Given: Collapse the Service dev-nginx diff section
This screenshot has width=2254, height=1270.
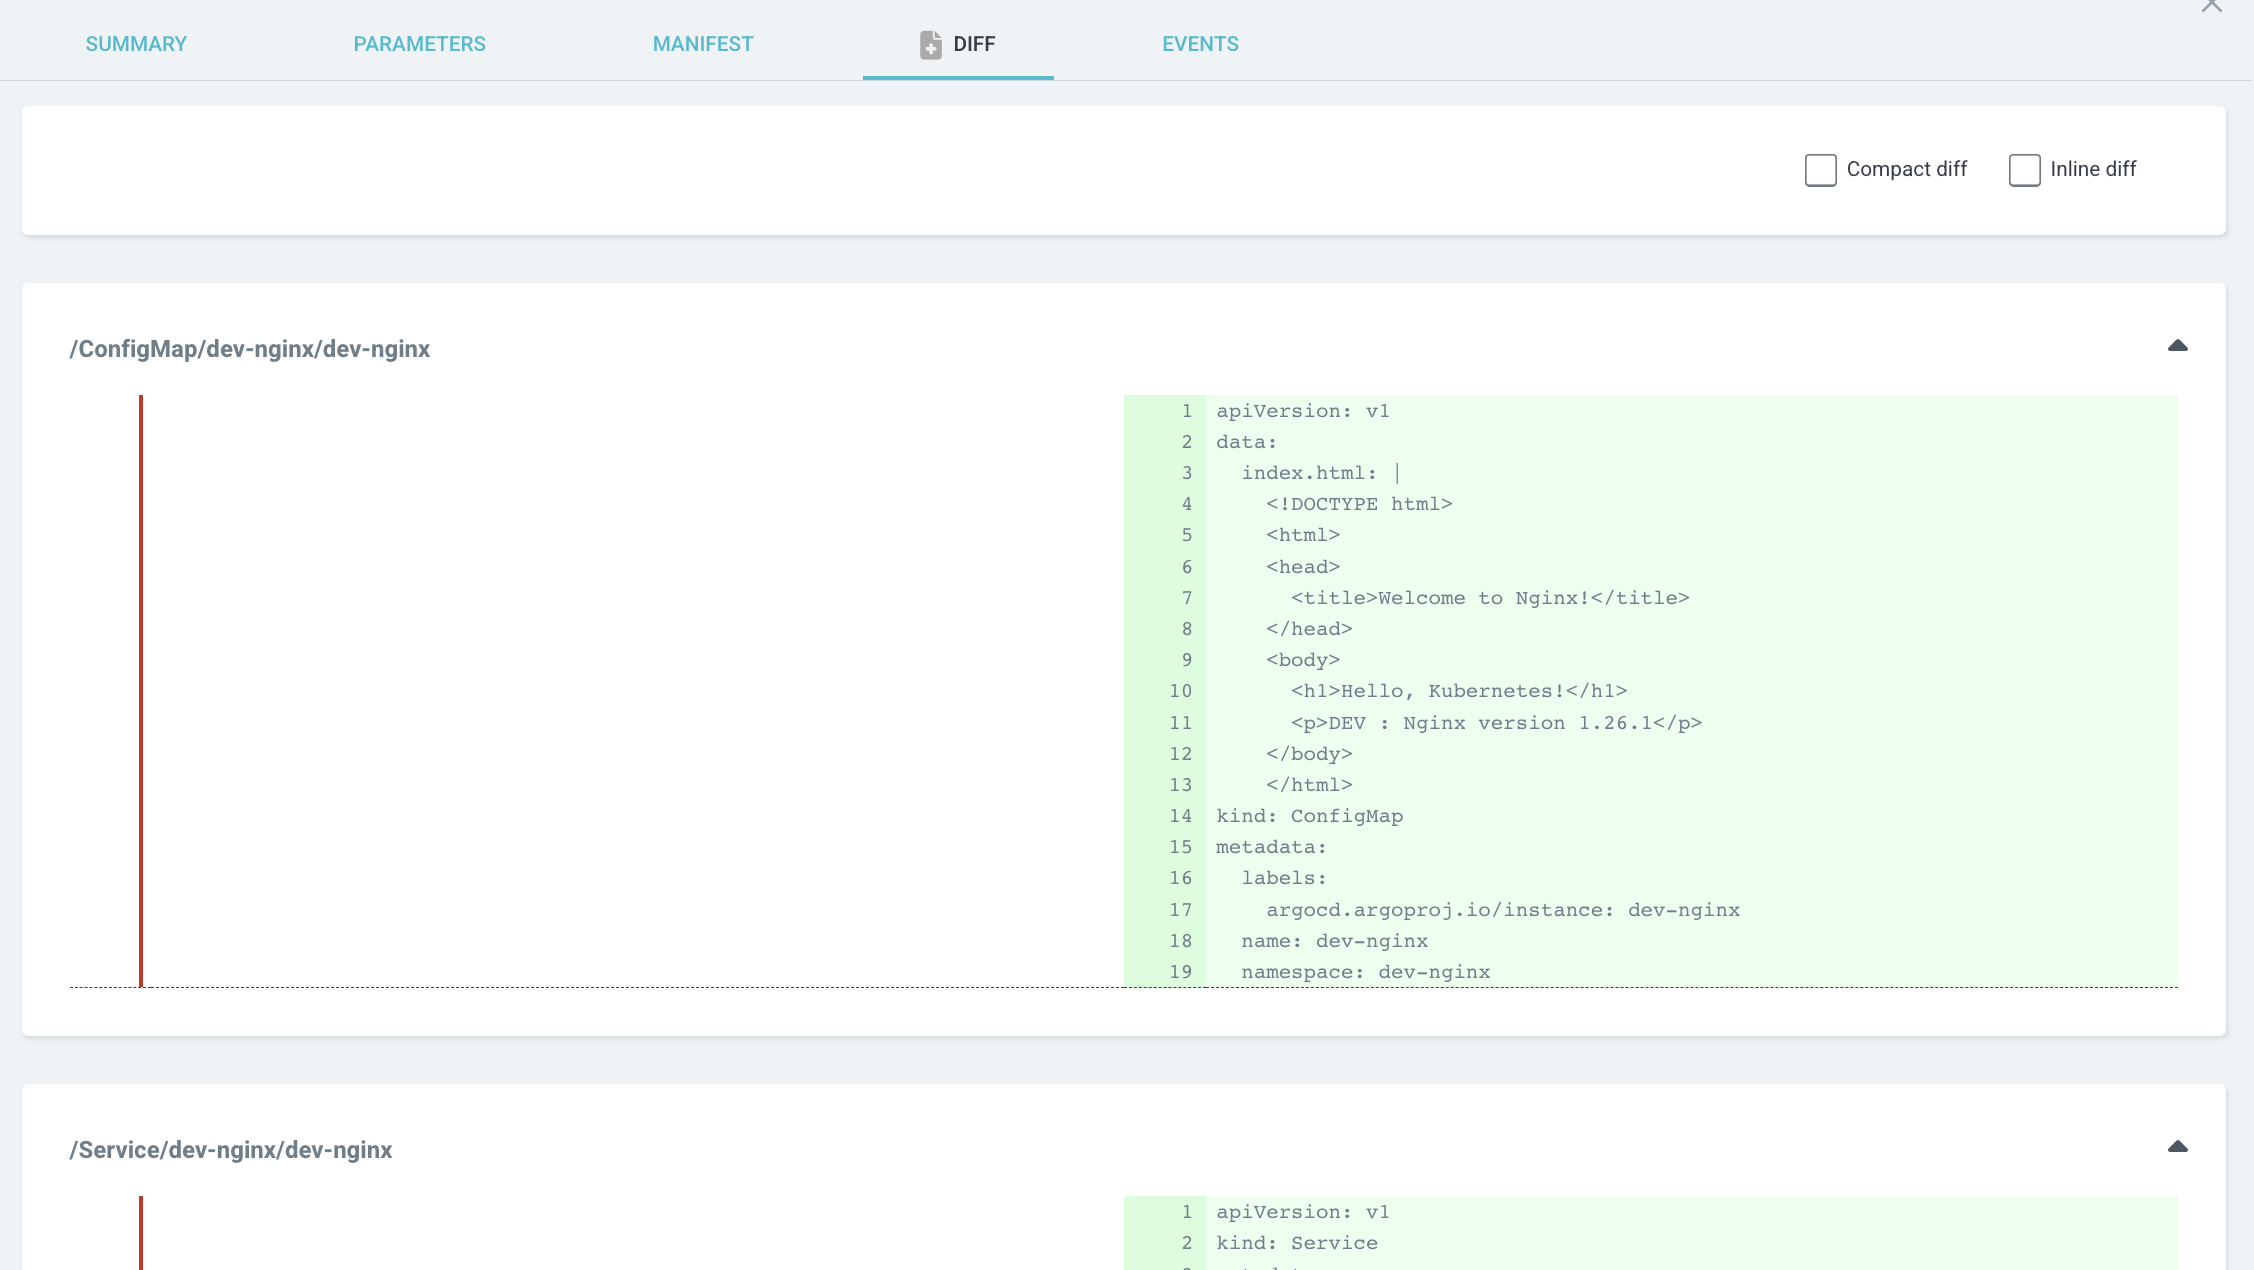Looking at the screenshot, I should click(x=2177, y=1147).
